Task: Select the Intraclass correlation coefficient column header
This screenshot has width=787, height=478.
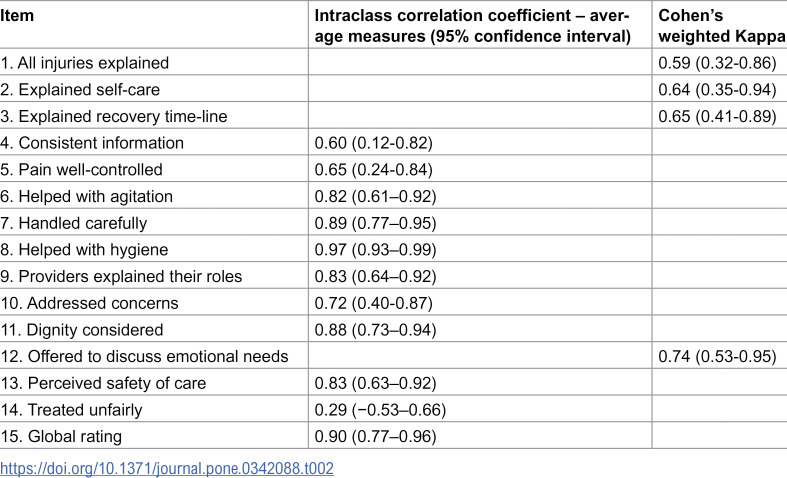Action: (472, 26)
